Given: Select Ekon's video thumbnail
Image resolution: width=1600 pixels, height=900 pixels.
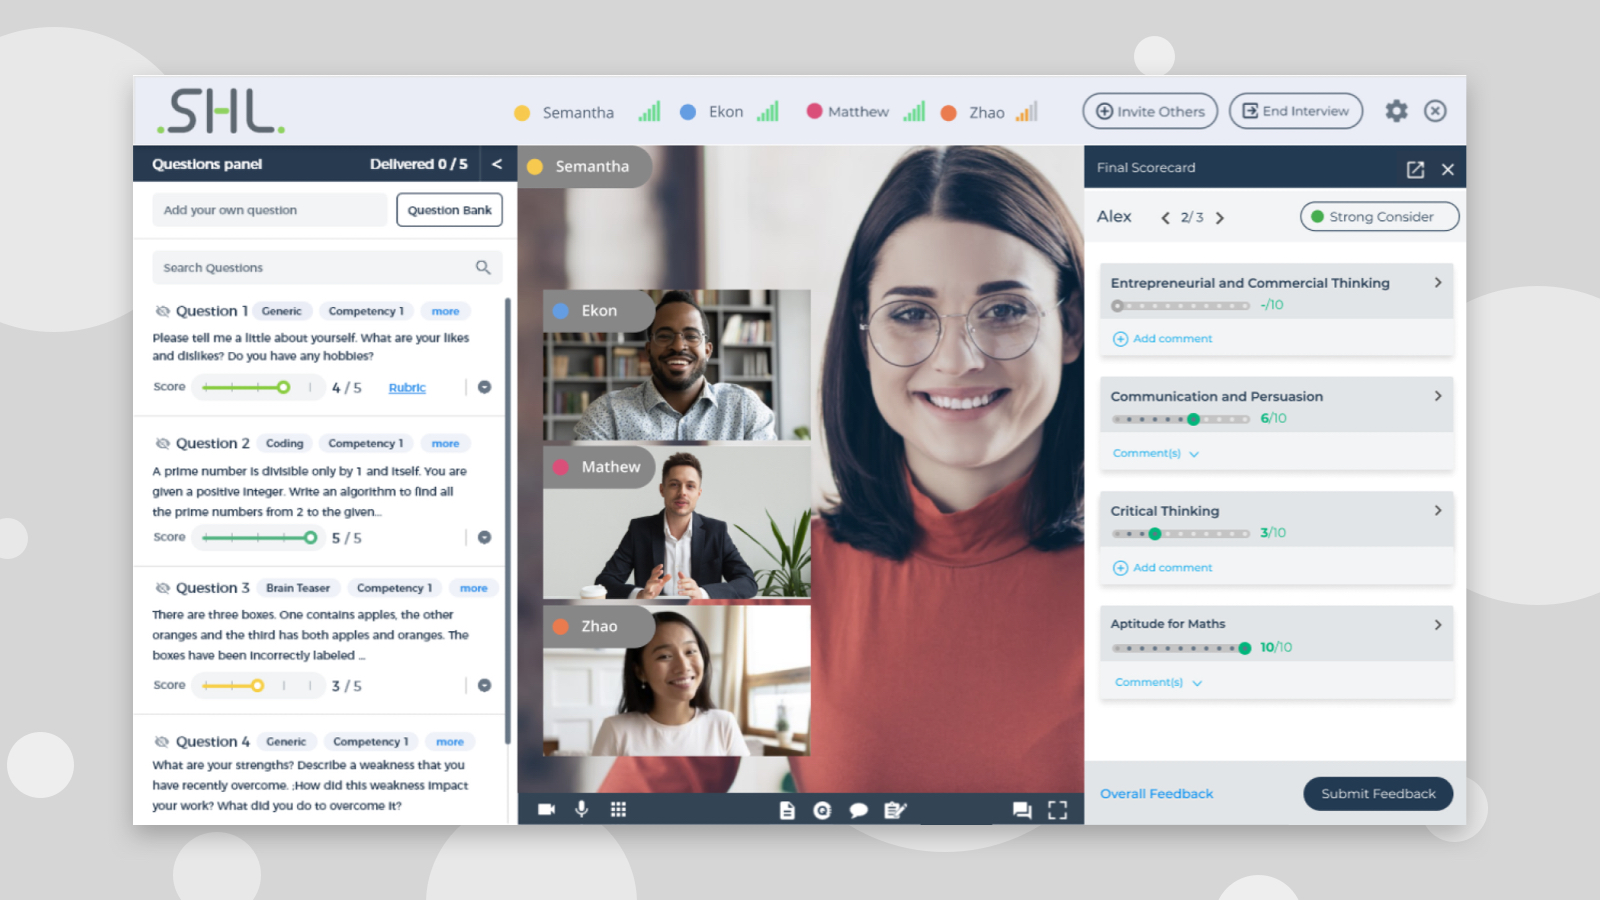Looking at the screenshot, I should (677, 365).
